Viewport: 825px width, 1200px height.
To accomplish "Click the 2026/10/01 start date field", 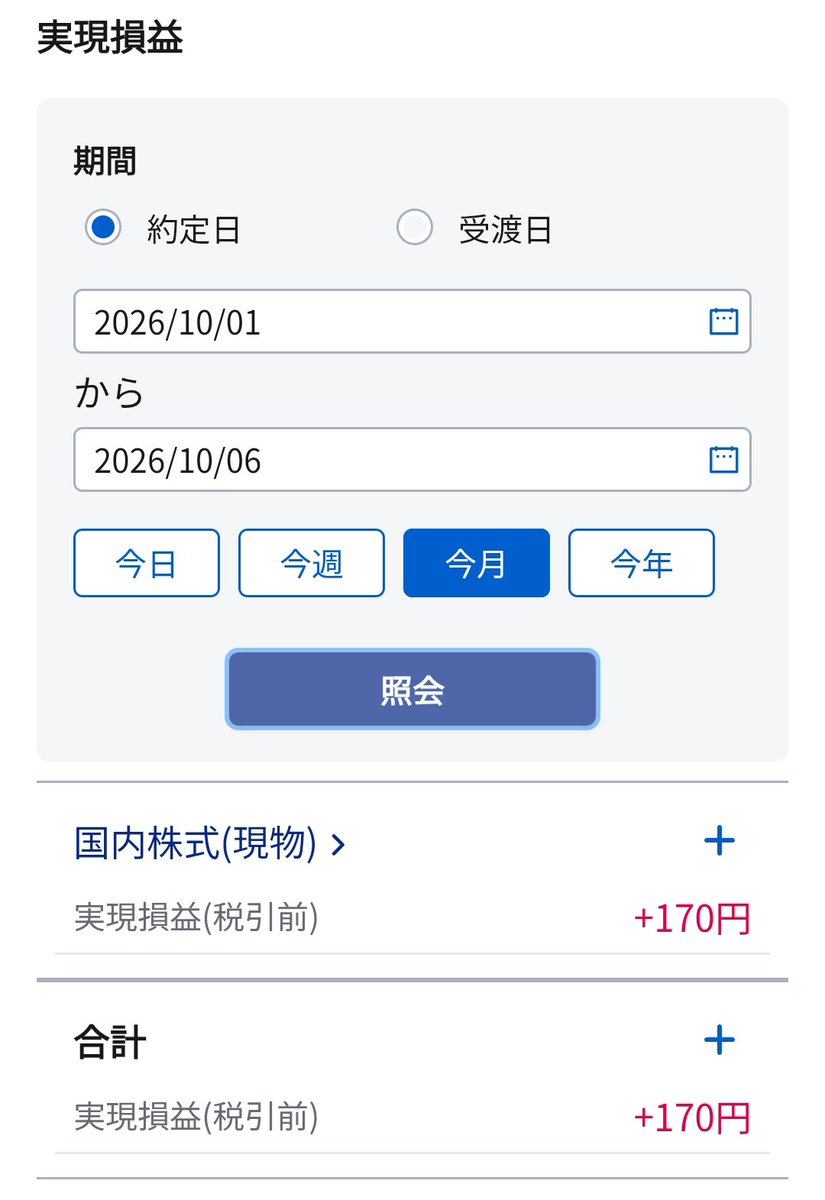I will pyautogui.click(x=412, y=321).
